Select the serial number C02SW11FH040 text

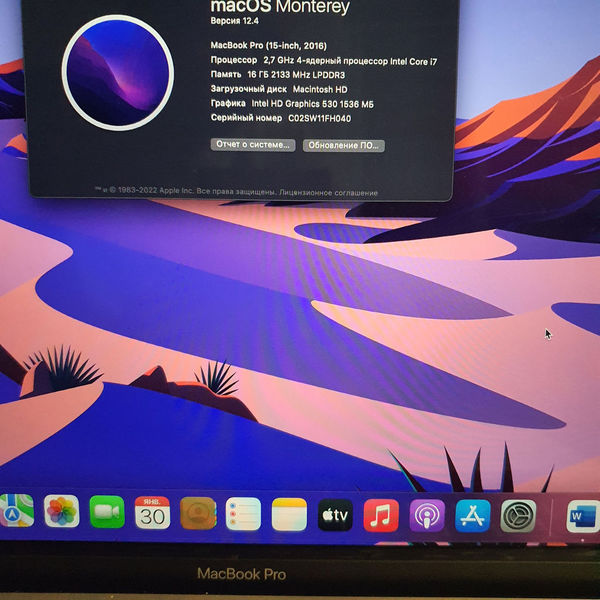[x=320, y=119]
